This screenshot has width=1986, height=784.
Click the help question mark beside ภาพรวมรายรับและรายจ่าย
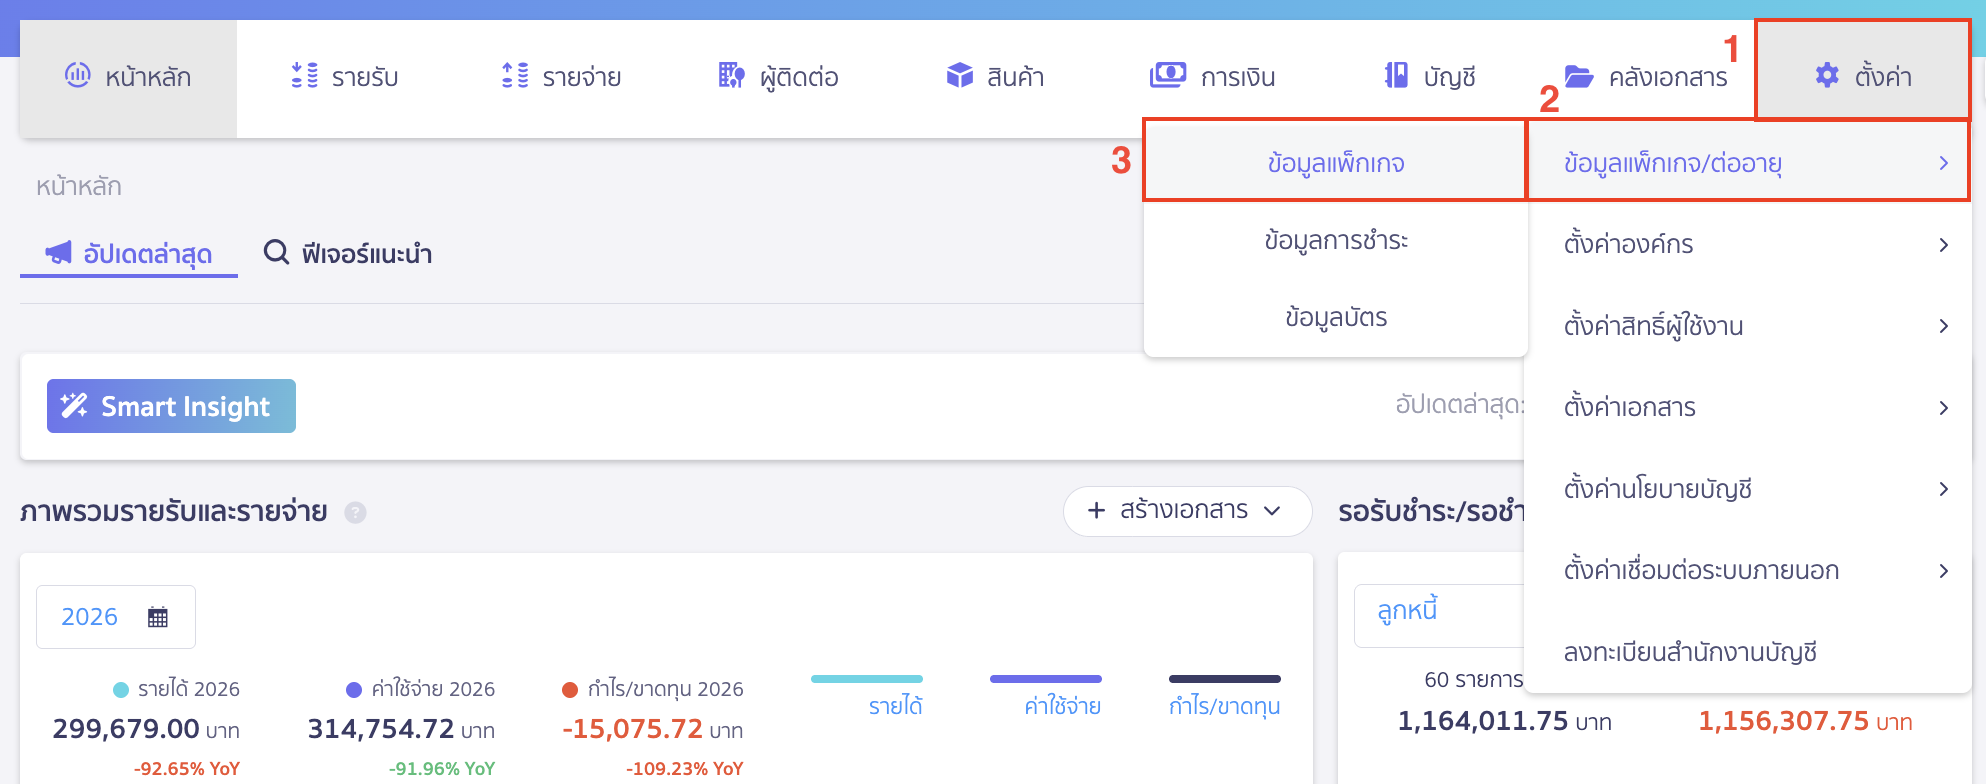tap(355, 513)
